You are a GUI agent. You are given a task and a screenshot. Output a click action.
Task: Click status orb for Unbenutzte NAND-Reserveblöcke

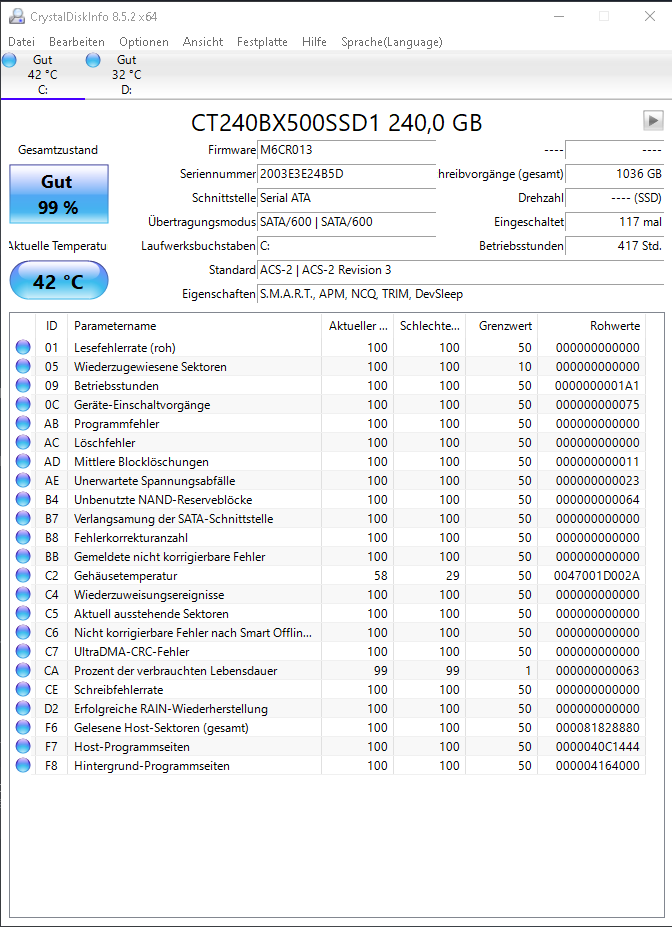coord(23,500)
